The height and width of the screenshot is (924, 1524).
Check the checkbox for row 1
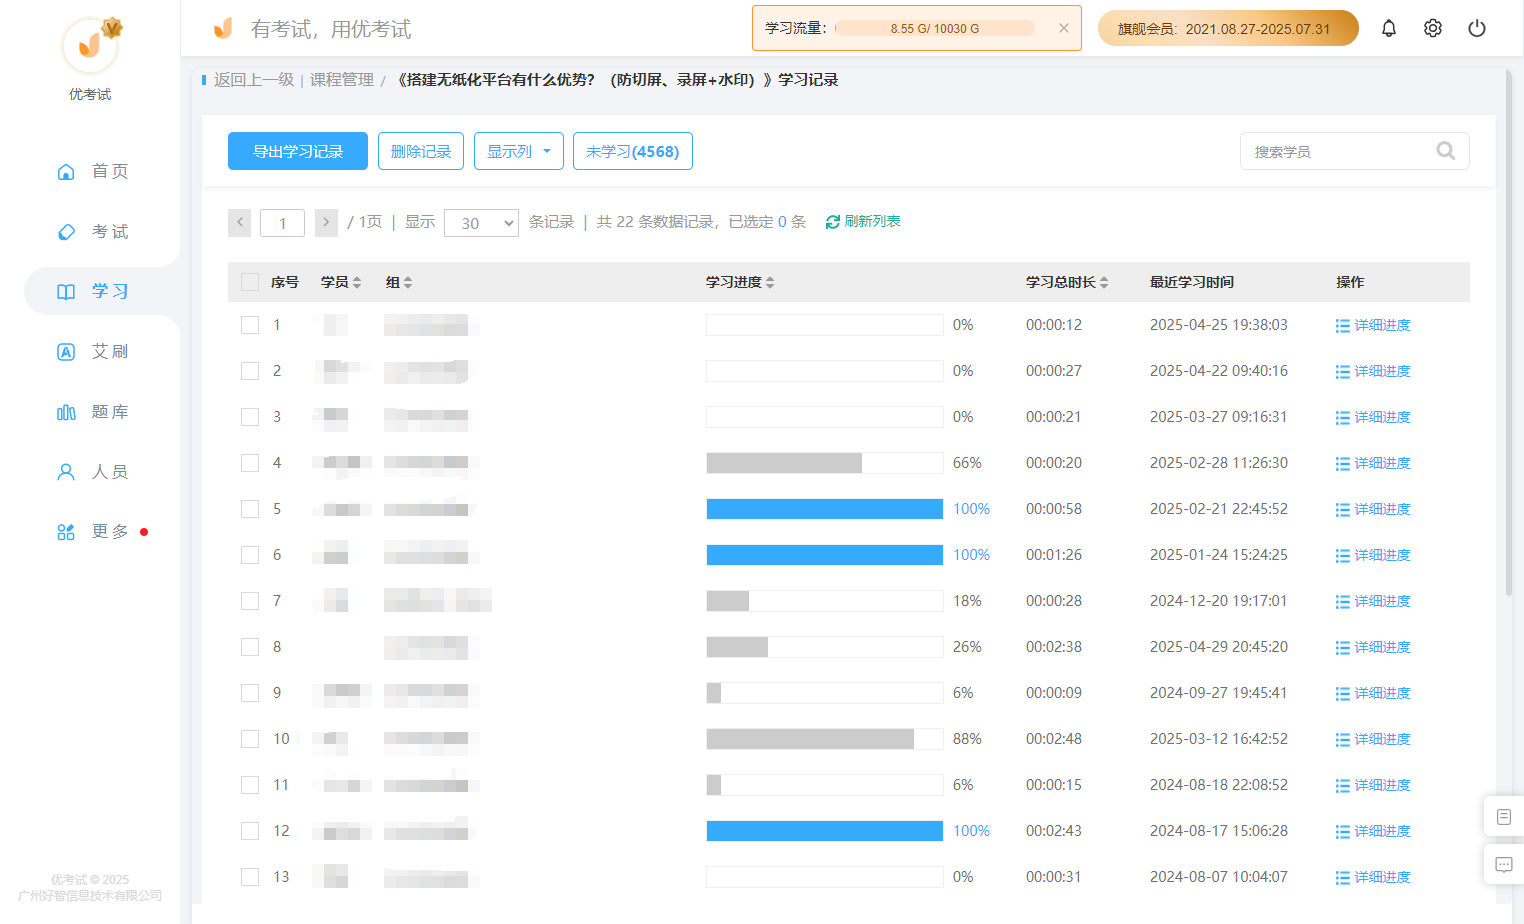click(250, 325)
